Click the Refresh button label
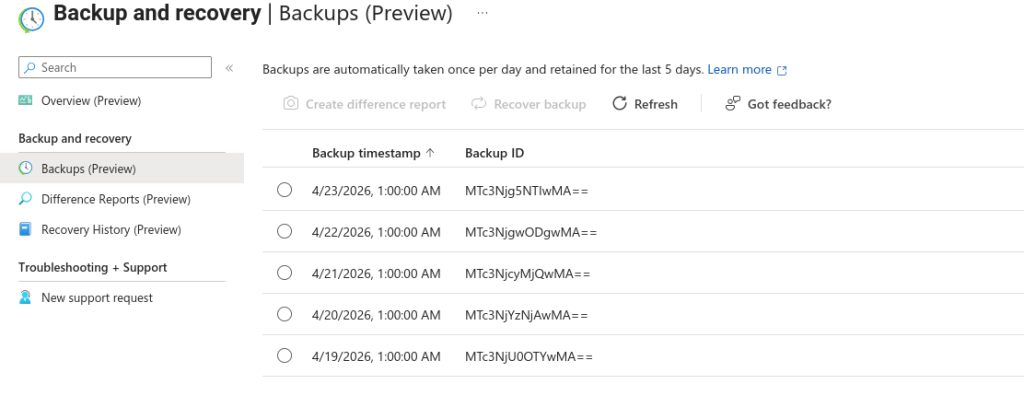The image size is (1024, 419). tap(656, 104)
